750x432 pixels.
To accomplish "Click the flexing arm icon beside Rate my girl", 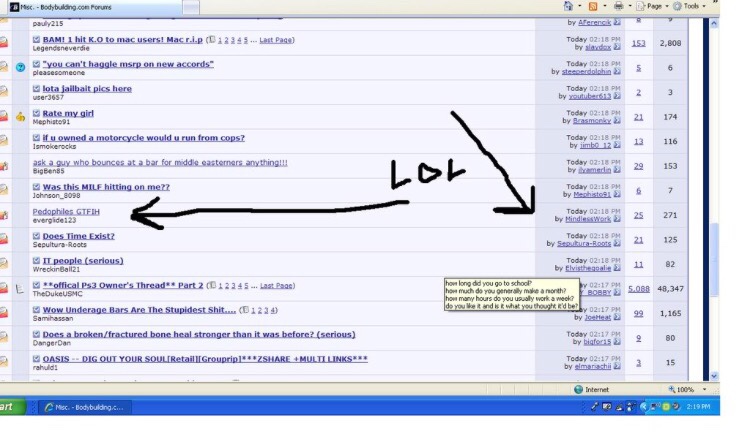I will tap(20, 116).
